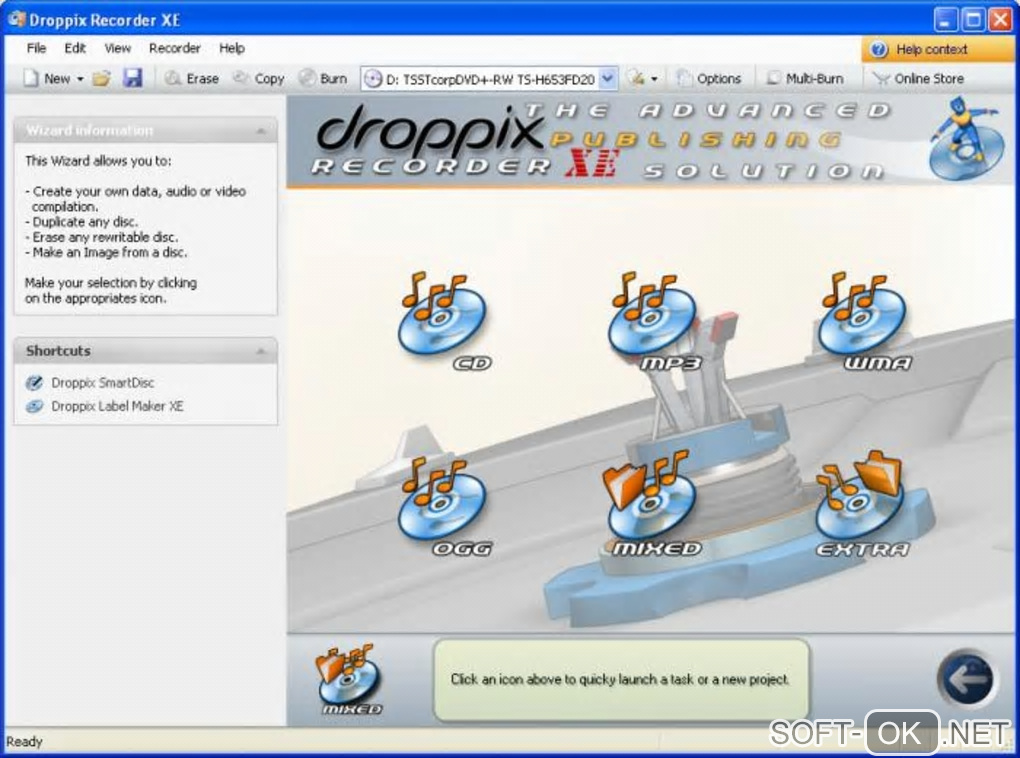Open the Edit menu
Screen dimensions: 1020x758
75,48
